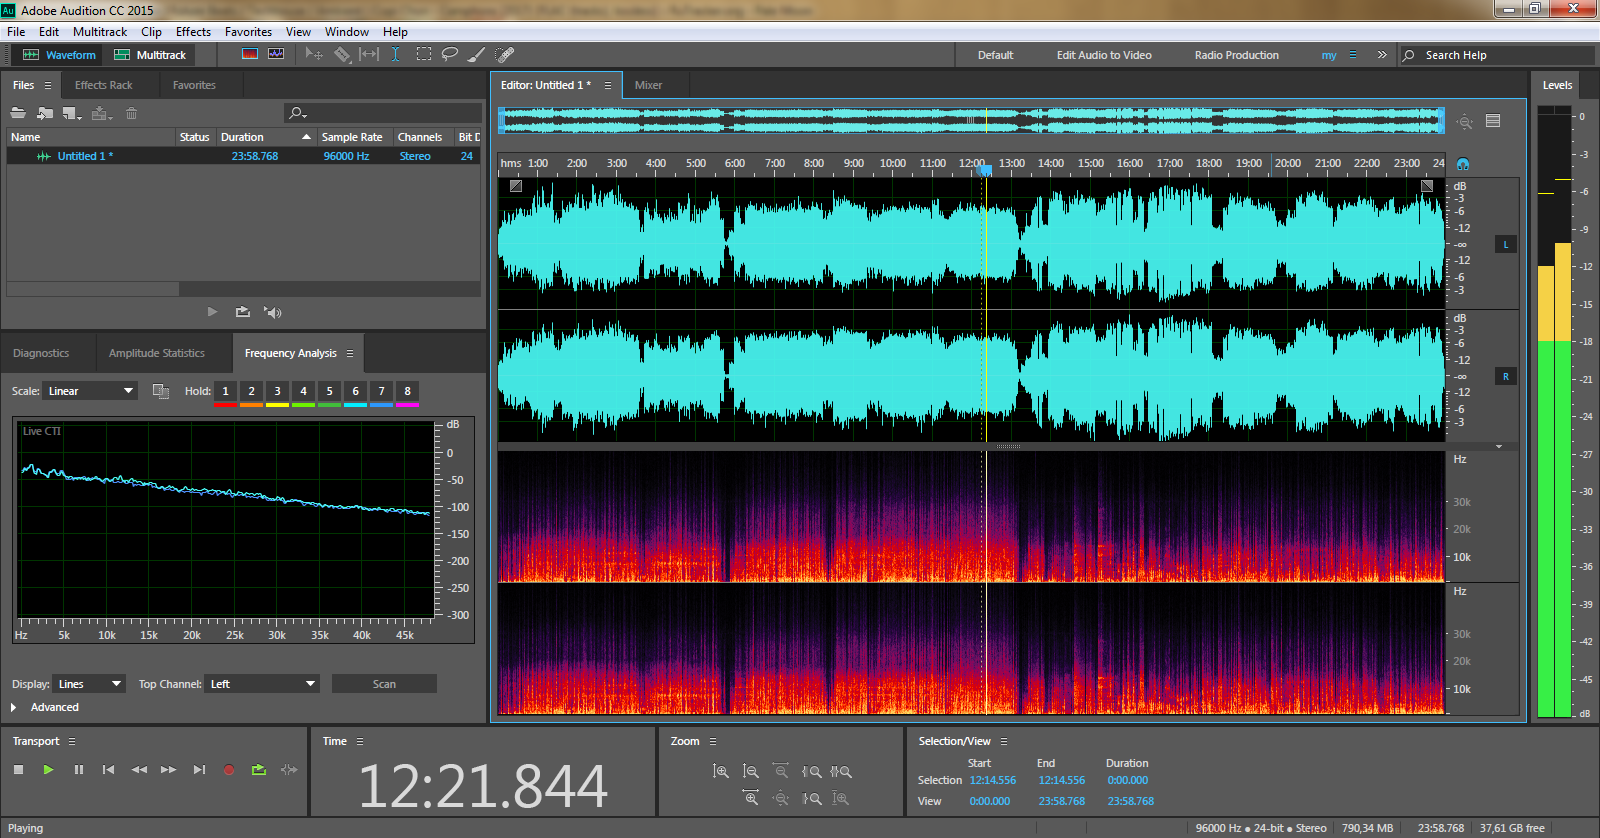Click Zoom In at In Point icon
Viewport: 1600px width, 838px height.
pyautogui.click(x=811, y=771)
